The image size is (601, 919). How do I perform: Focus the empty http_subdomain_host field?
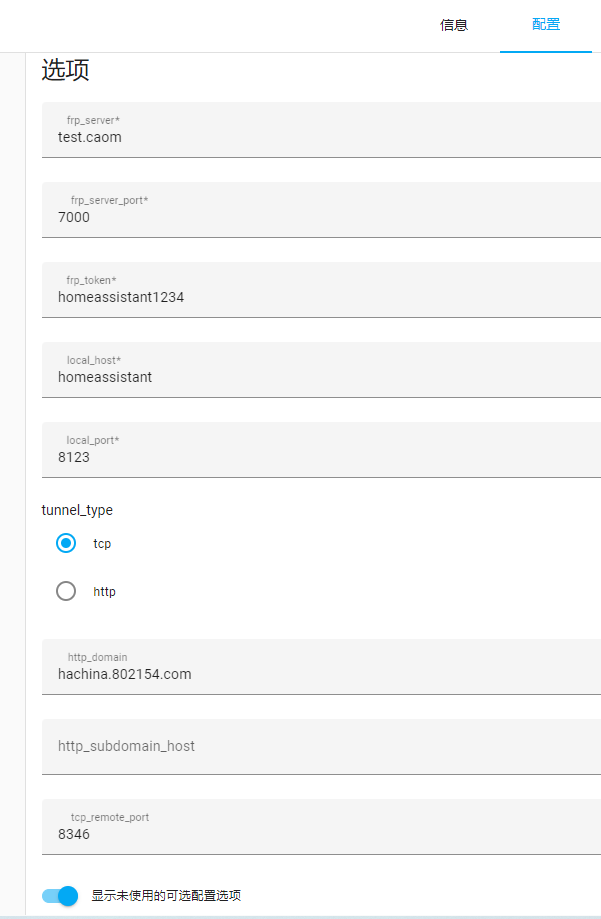click(320, 746)
